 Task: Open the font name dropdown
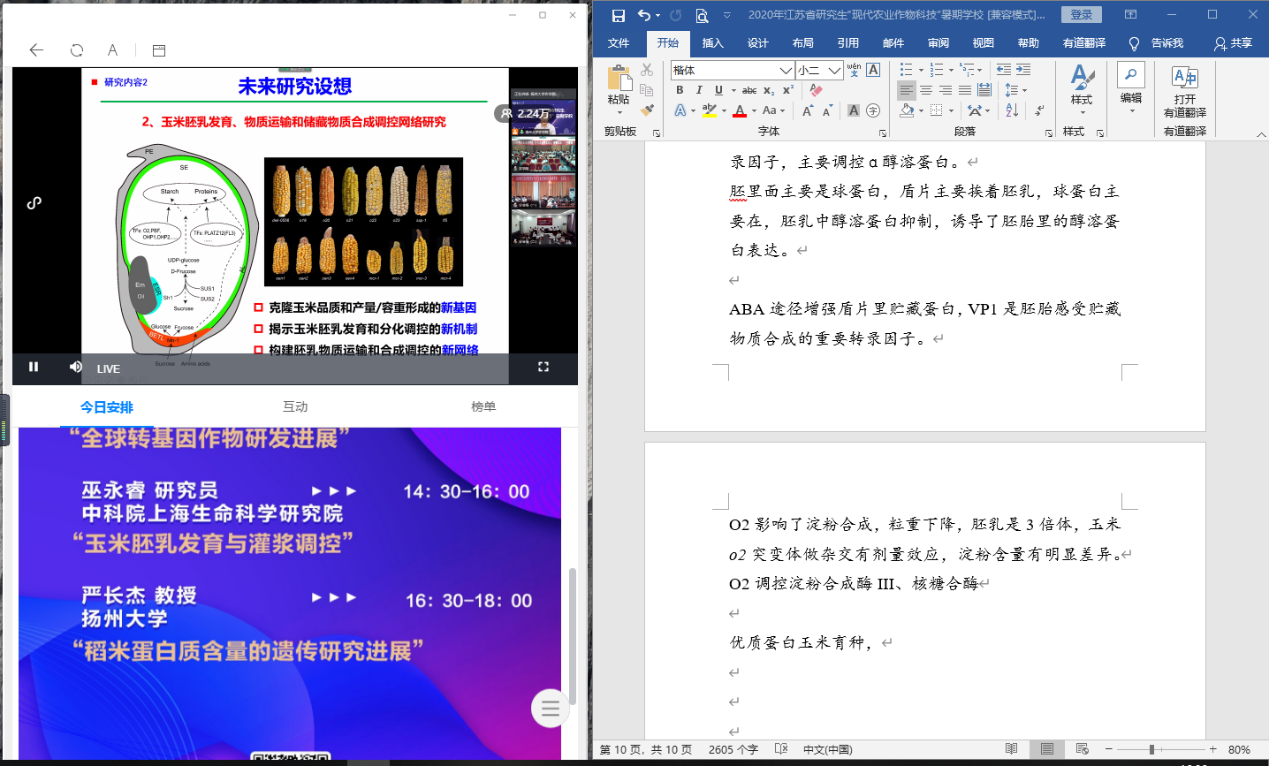pyautogui.click(x=786, y=70)
